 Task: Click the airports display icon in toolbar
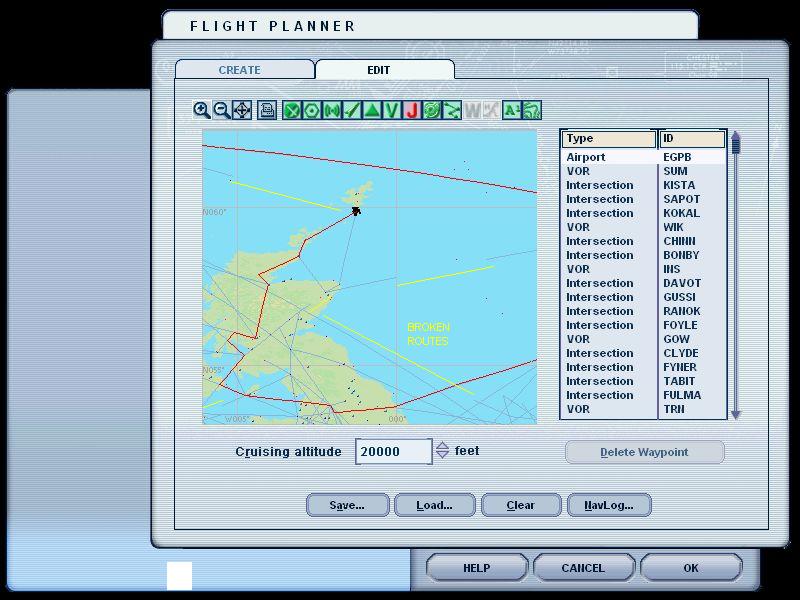click(x=292, y=110)
